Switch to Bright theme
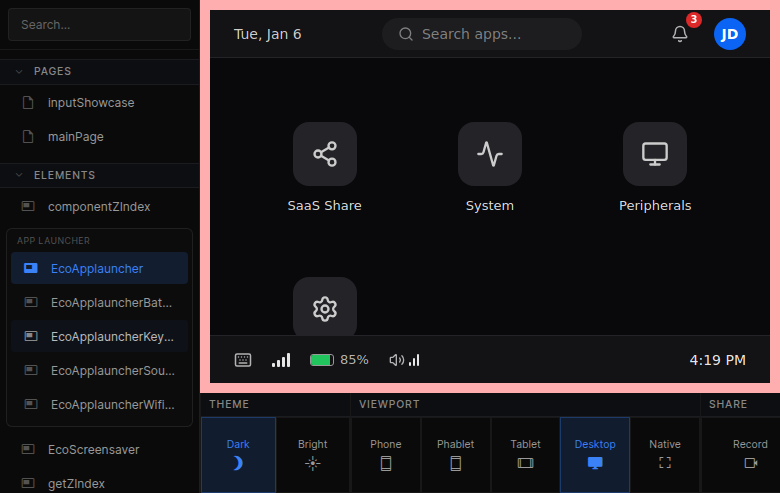 312,454
